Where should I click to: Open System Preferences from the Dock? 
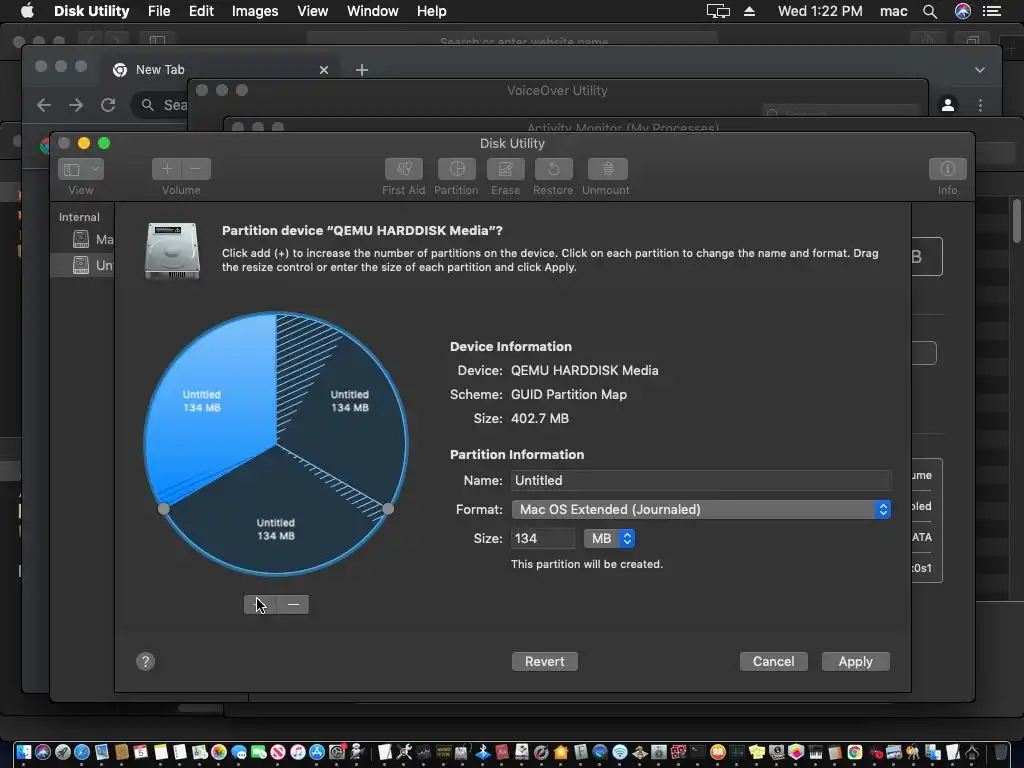click(x=337, y=752)
